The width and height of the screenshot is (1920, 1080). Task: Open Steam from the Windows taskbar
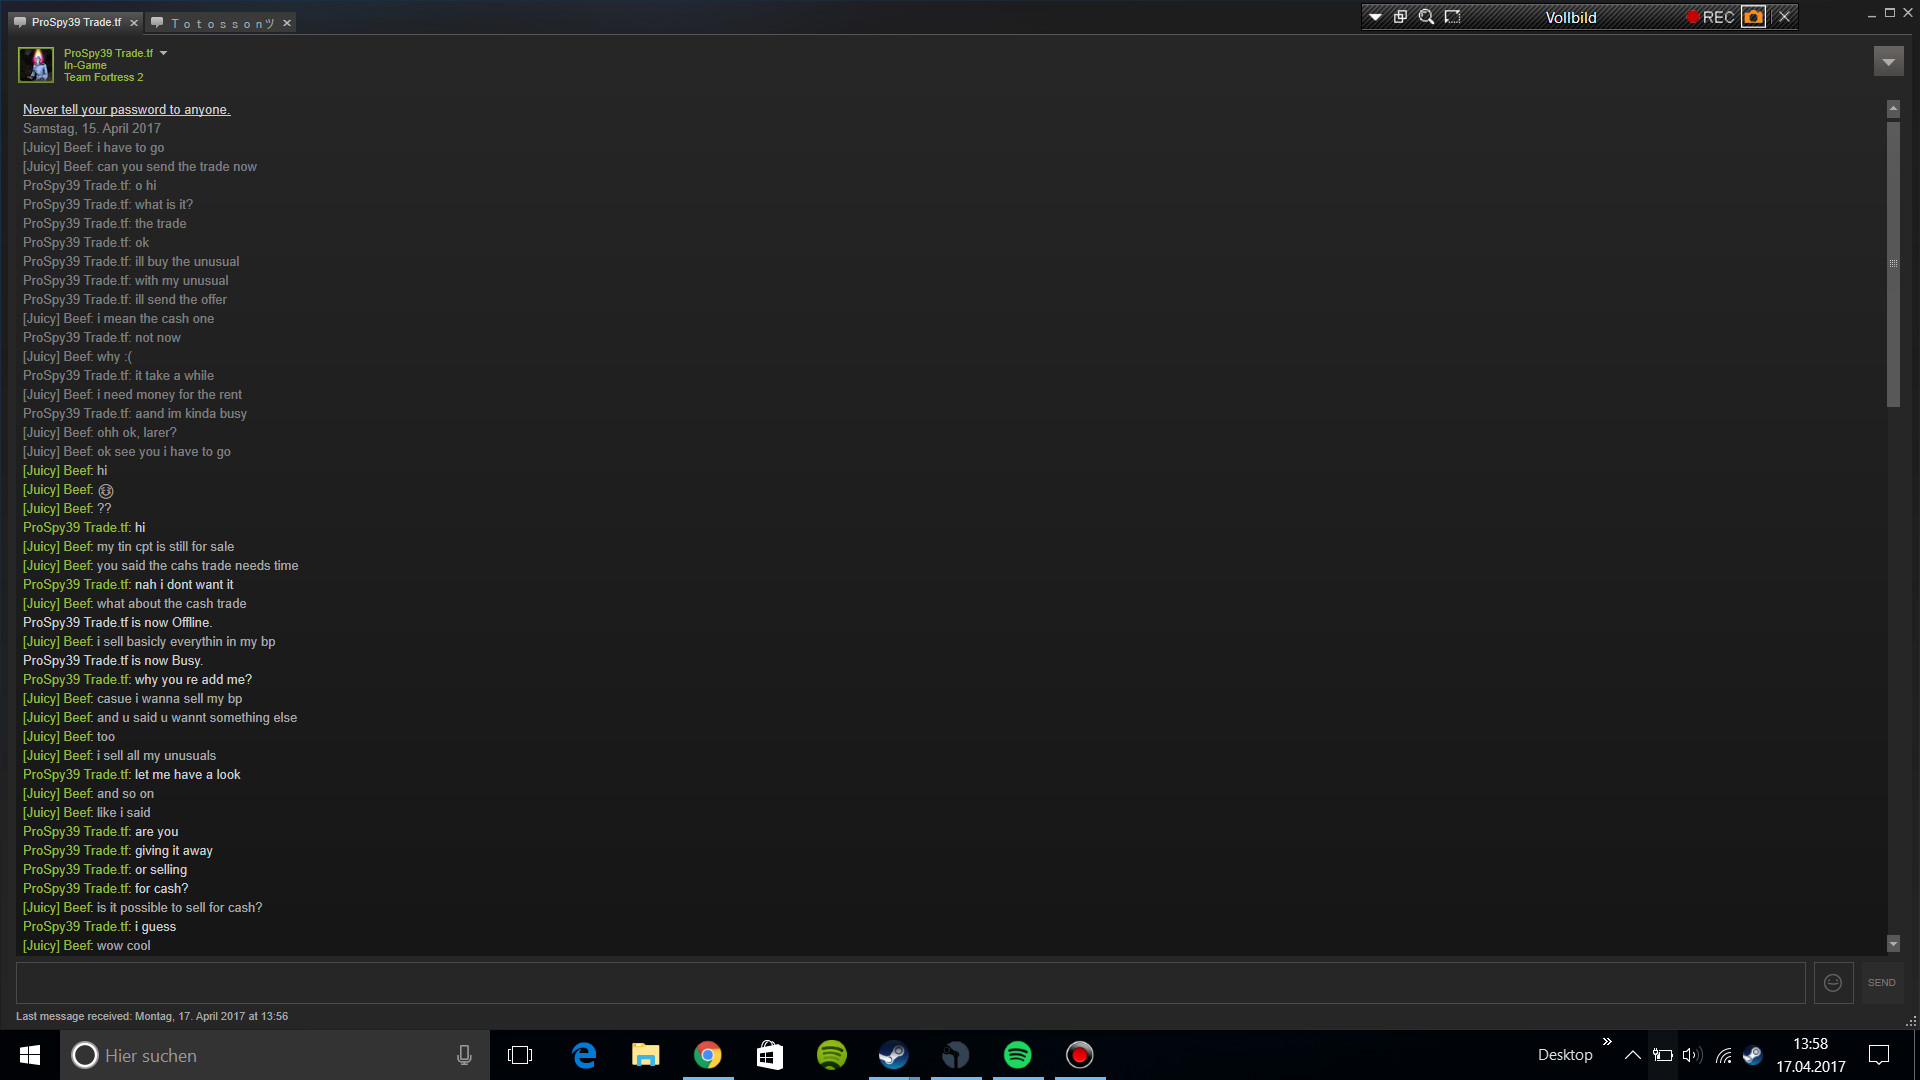click(x=893, y=1055)
